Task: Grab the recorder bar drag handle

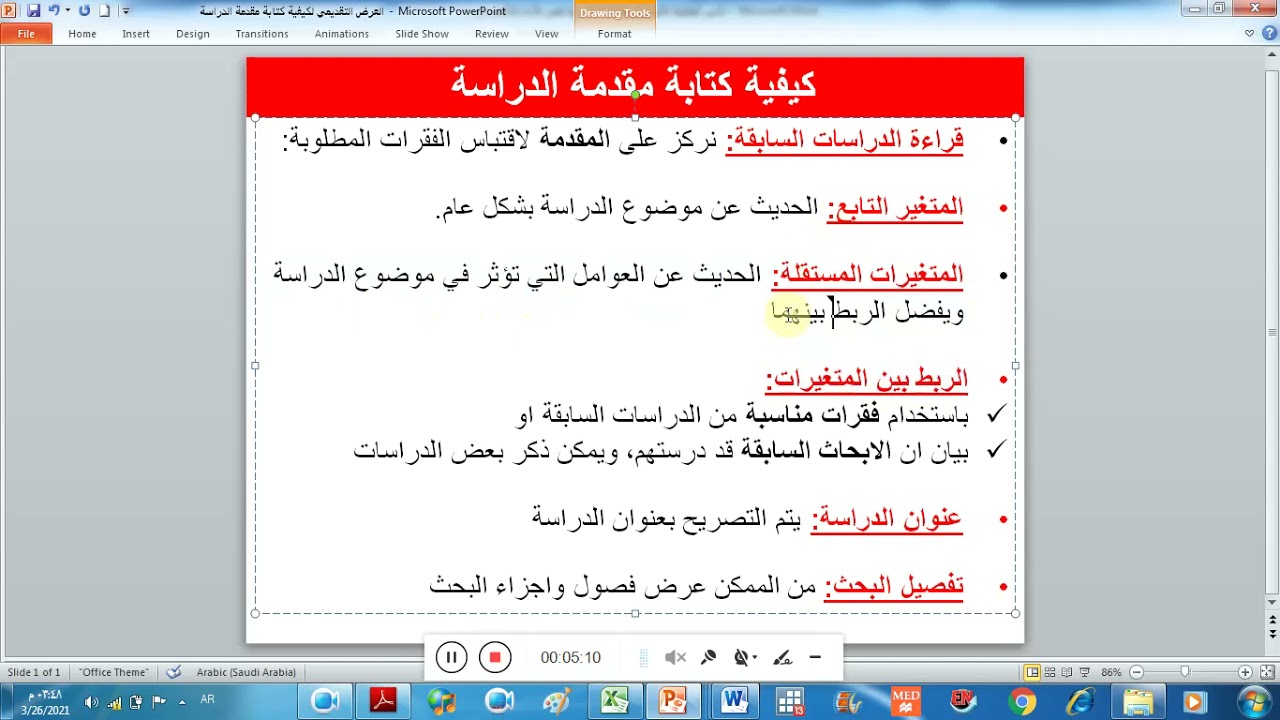Action: pos(644,657)
